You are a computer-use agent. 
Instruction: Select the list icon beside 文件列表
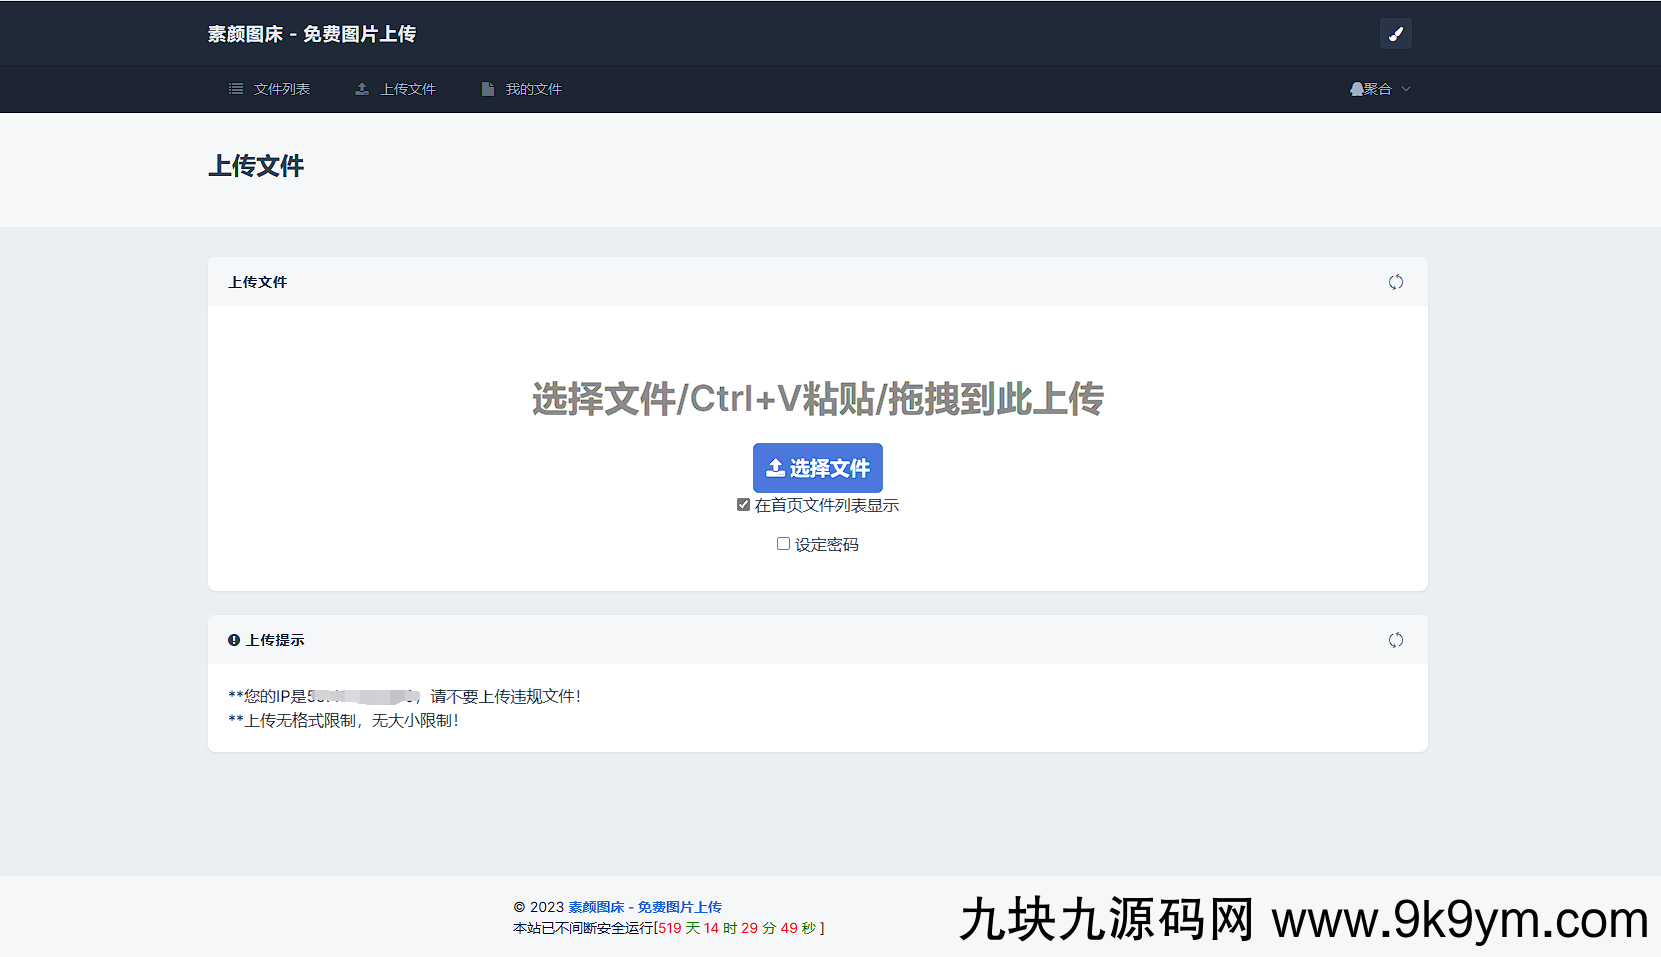236,88
